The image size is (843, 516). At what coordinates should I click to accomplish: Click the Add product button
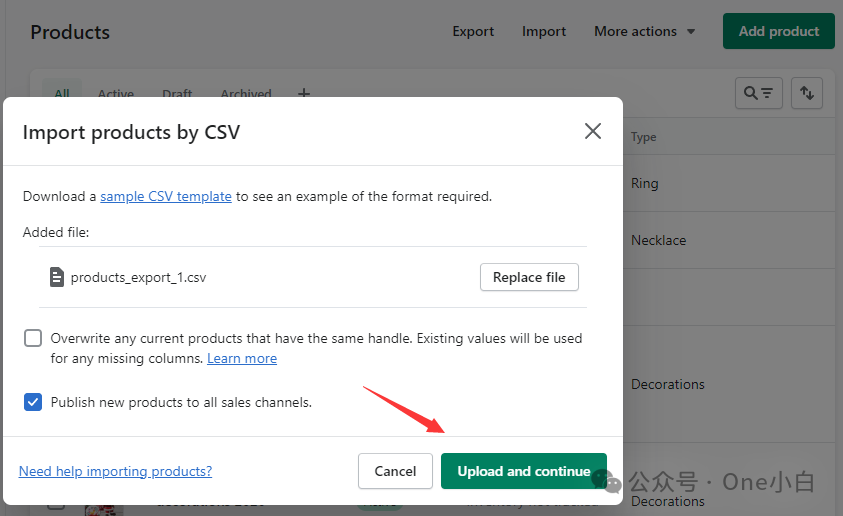click(x=778, y=31)
